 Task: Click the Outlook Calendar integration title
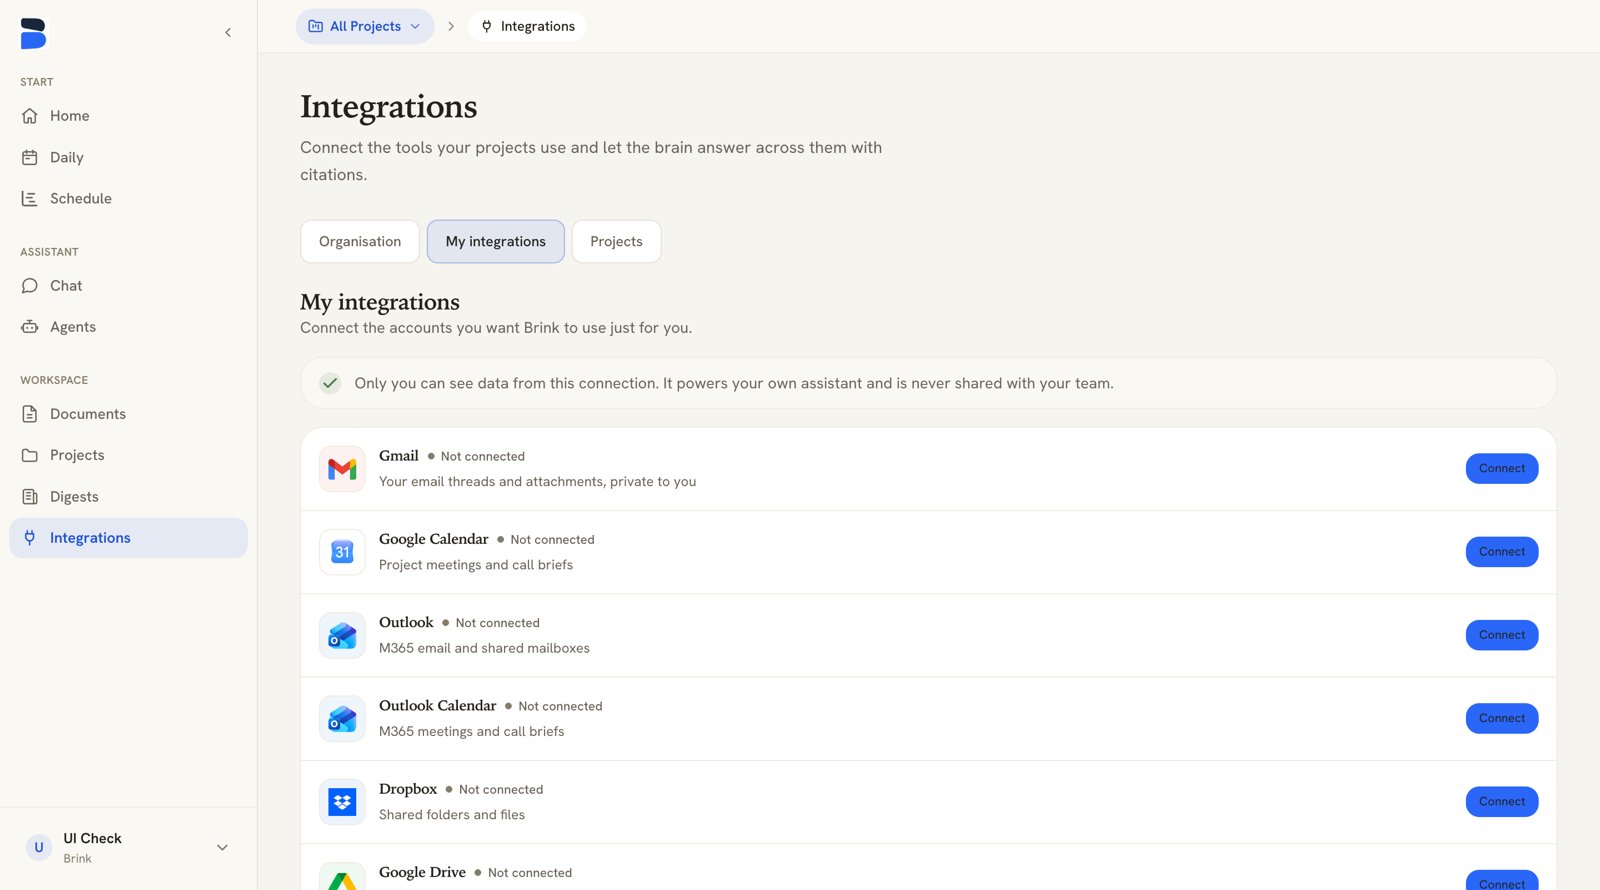point(437,706)
